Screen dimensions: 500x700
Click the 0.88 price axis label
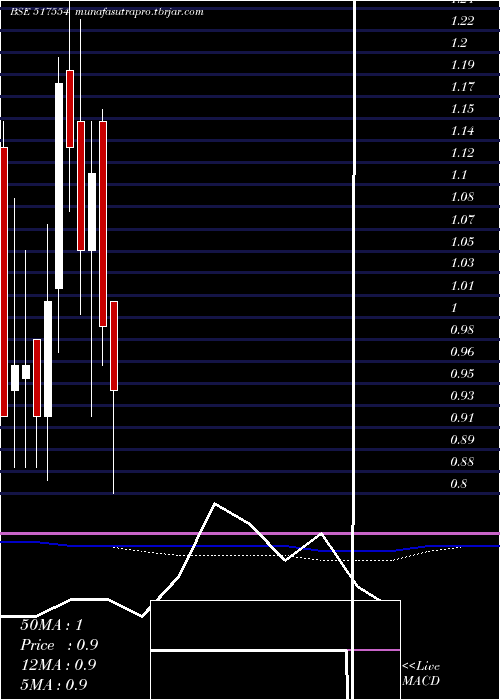coord(462,462)
